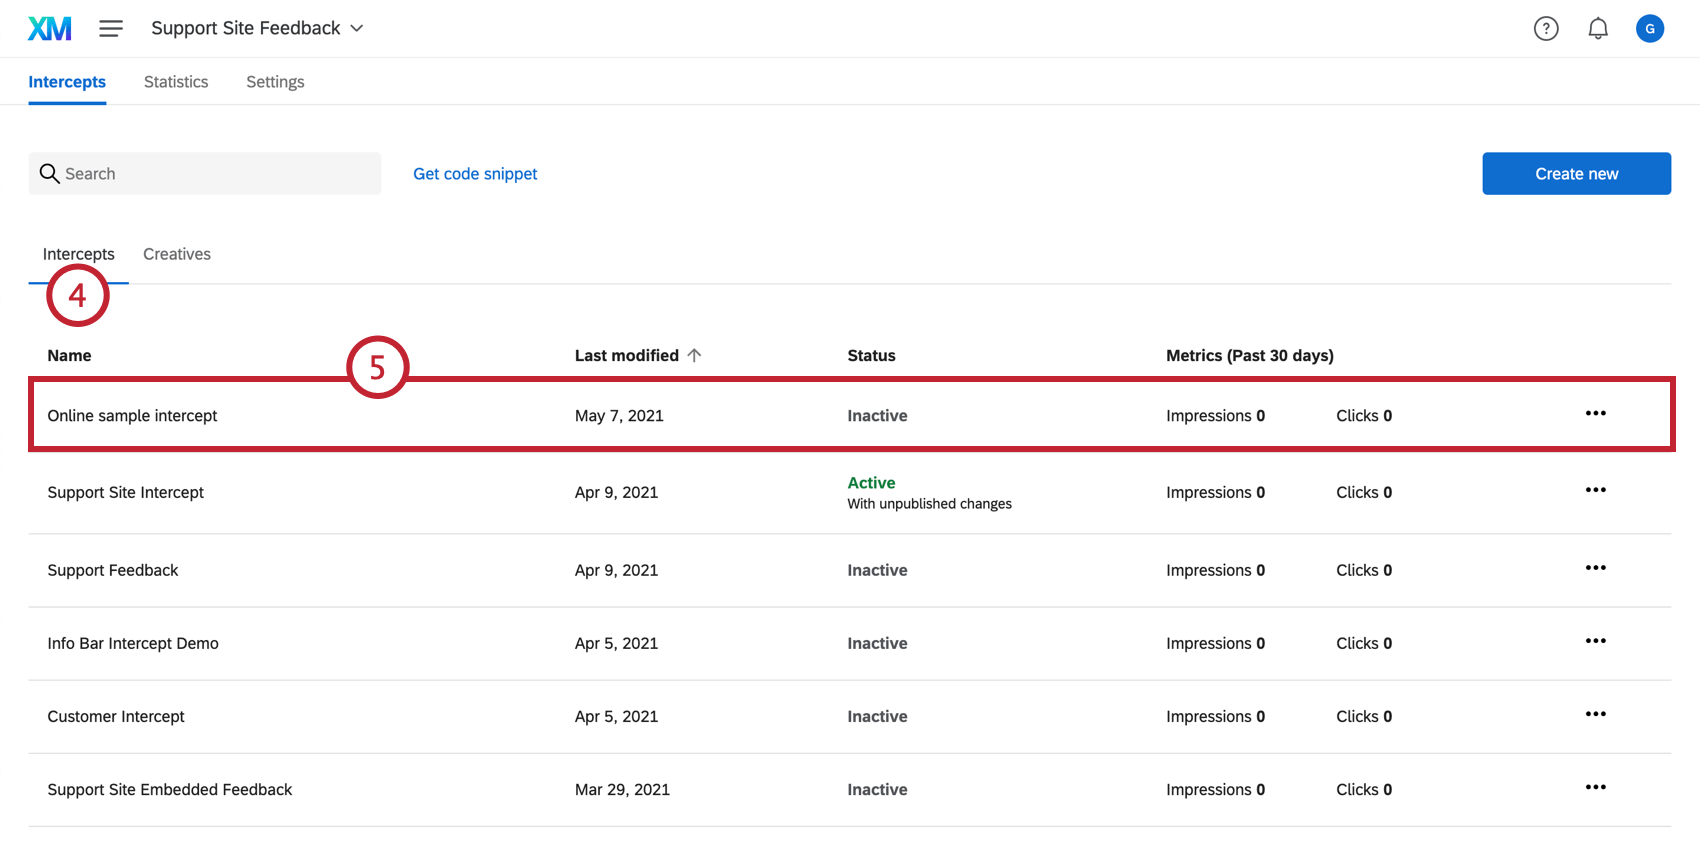
Task: Switch to the Statistics tab
Action: click(176, 82)
